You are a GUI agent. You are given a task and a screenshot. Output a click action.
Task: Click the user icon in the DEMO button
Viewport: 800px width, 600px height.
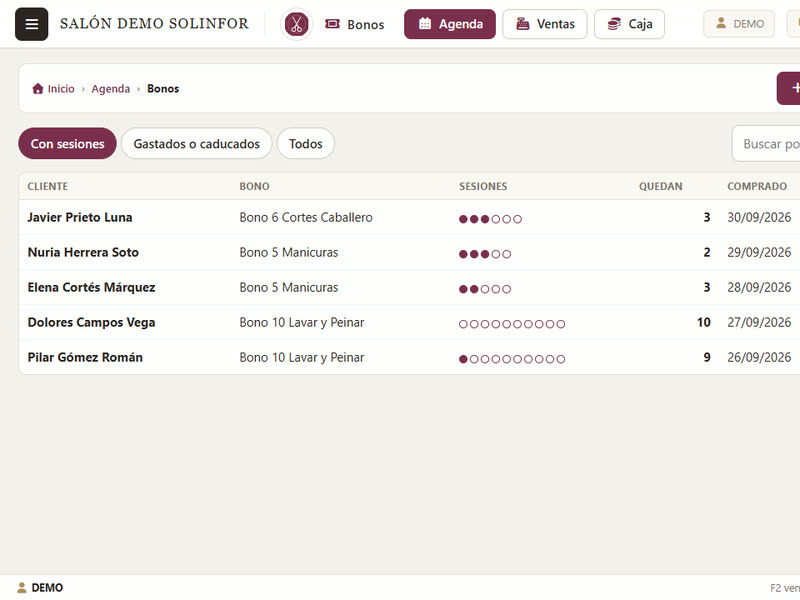(x=721, y=23)
